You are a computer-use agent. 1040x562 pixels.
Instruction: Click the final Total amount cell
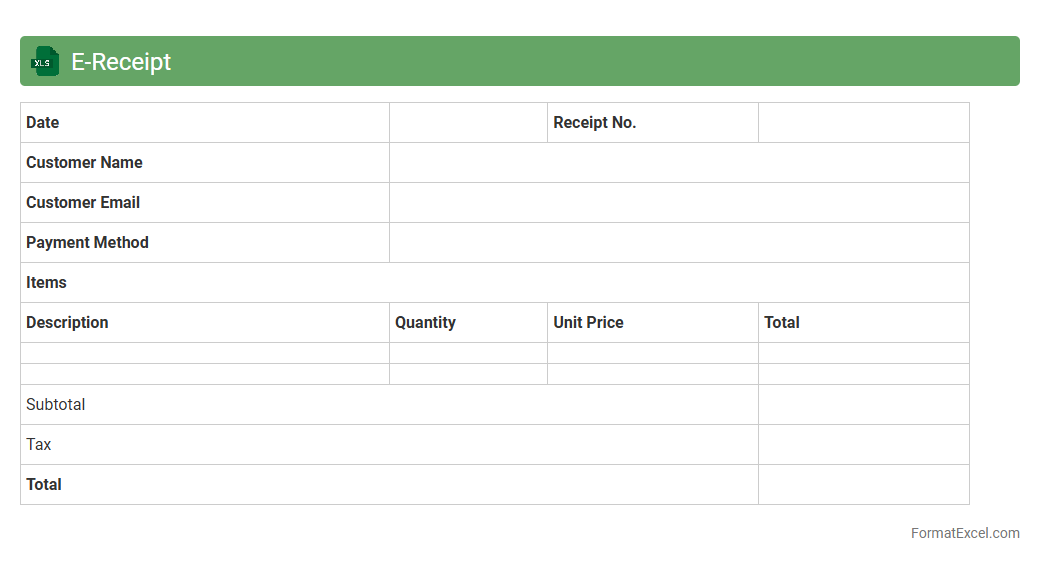click(x=863, y=485)
